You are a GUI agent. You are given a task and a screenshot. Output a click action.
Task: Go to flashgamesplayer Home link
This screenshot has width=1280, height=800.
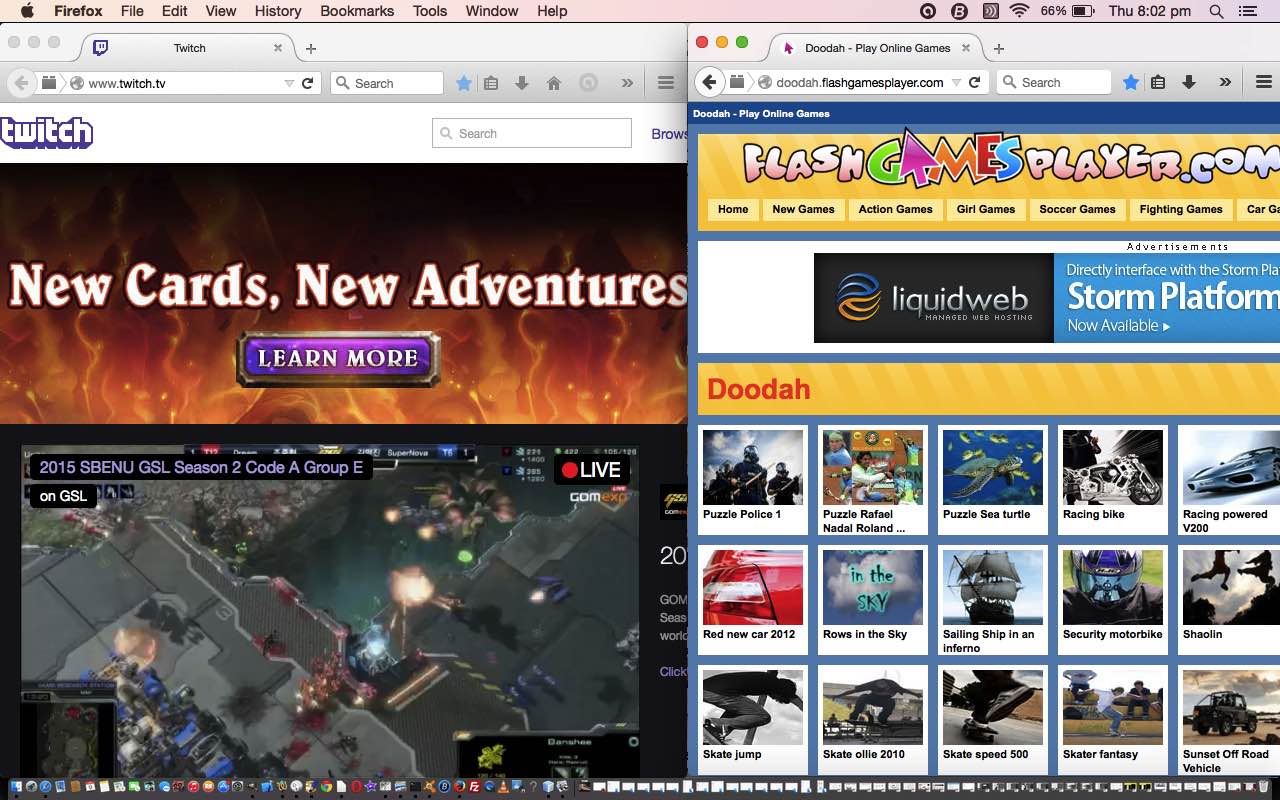(733, 209)
